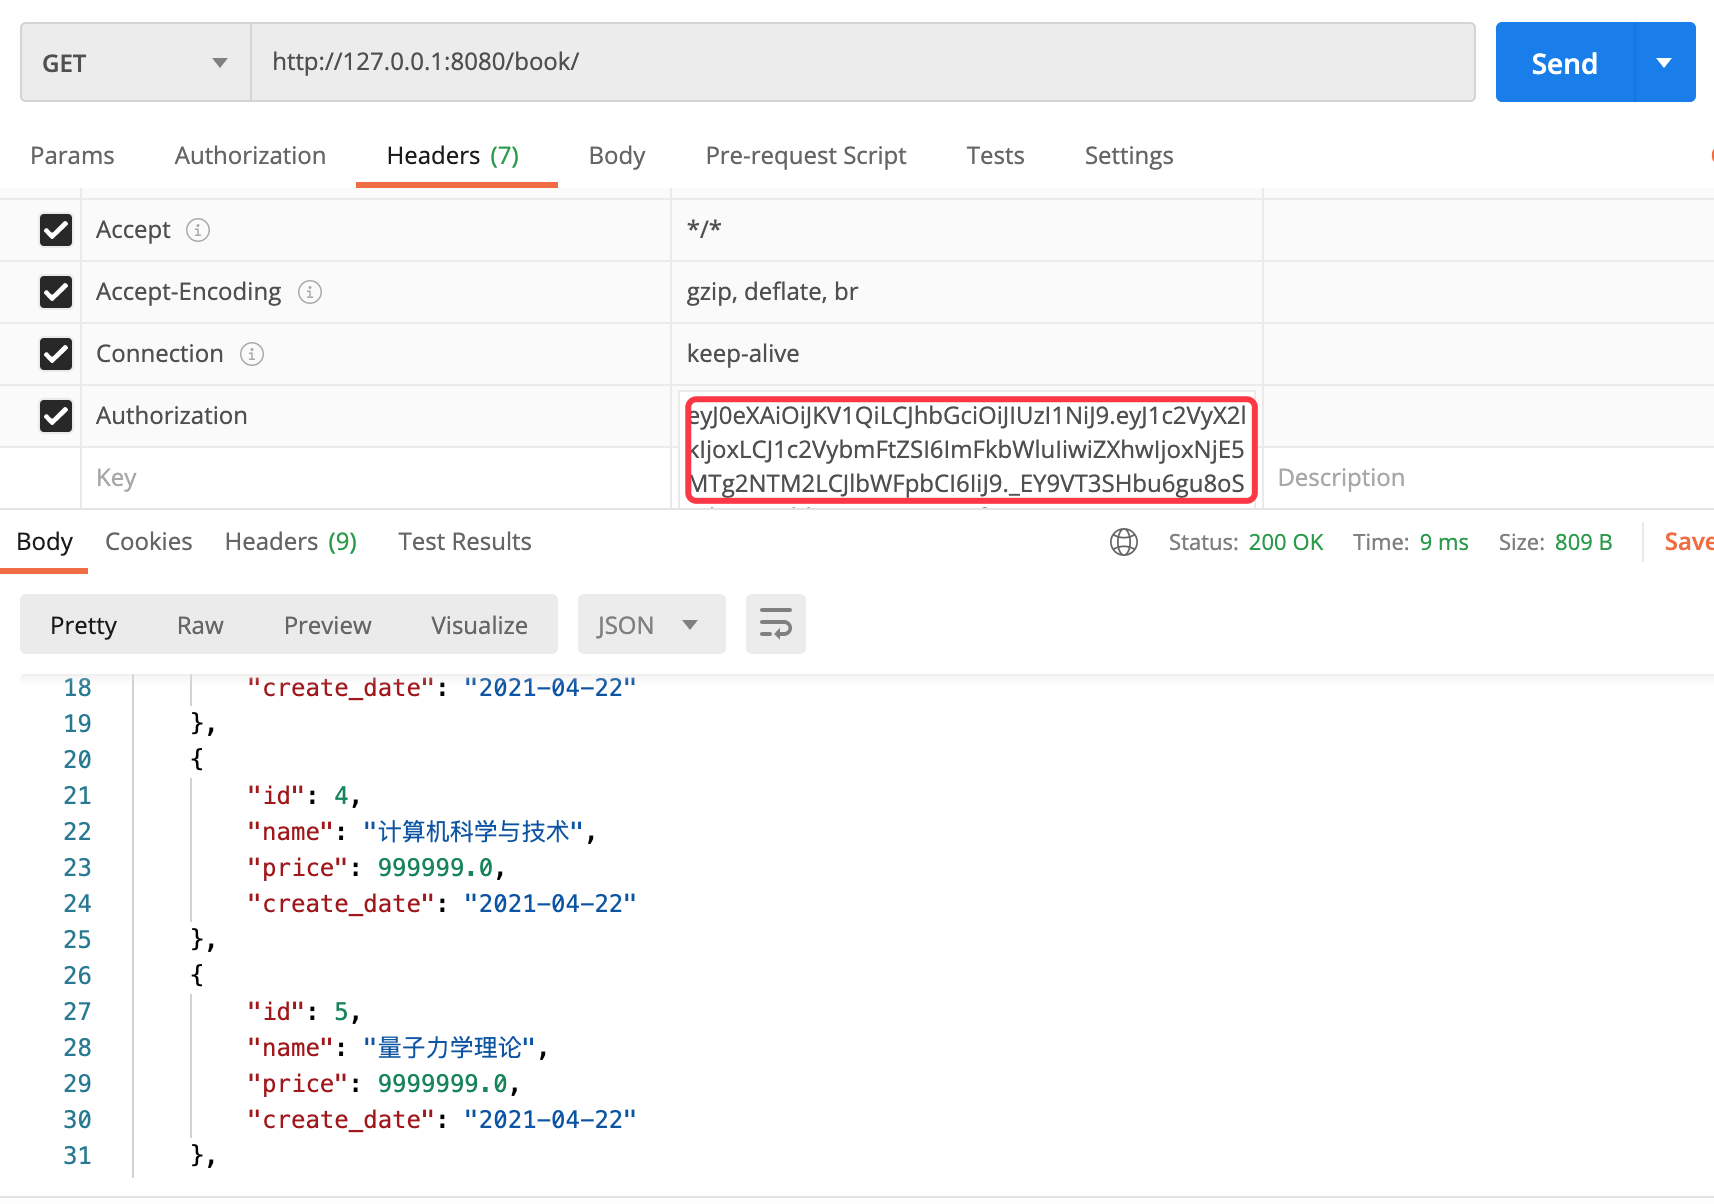
Task: Show the response Body tab
Action: tap(45, 542)
